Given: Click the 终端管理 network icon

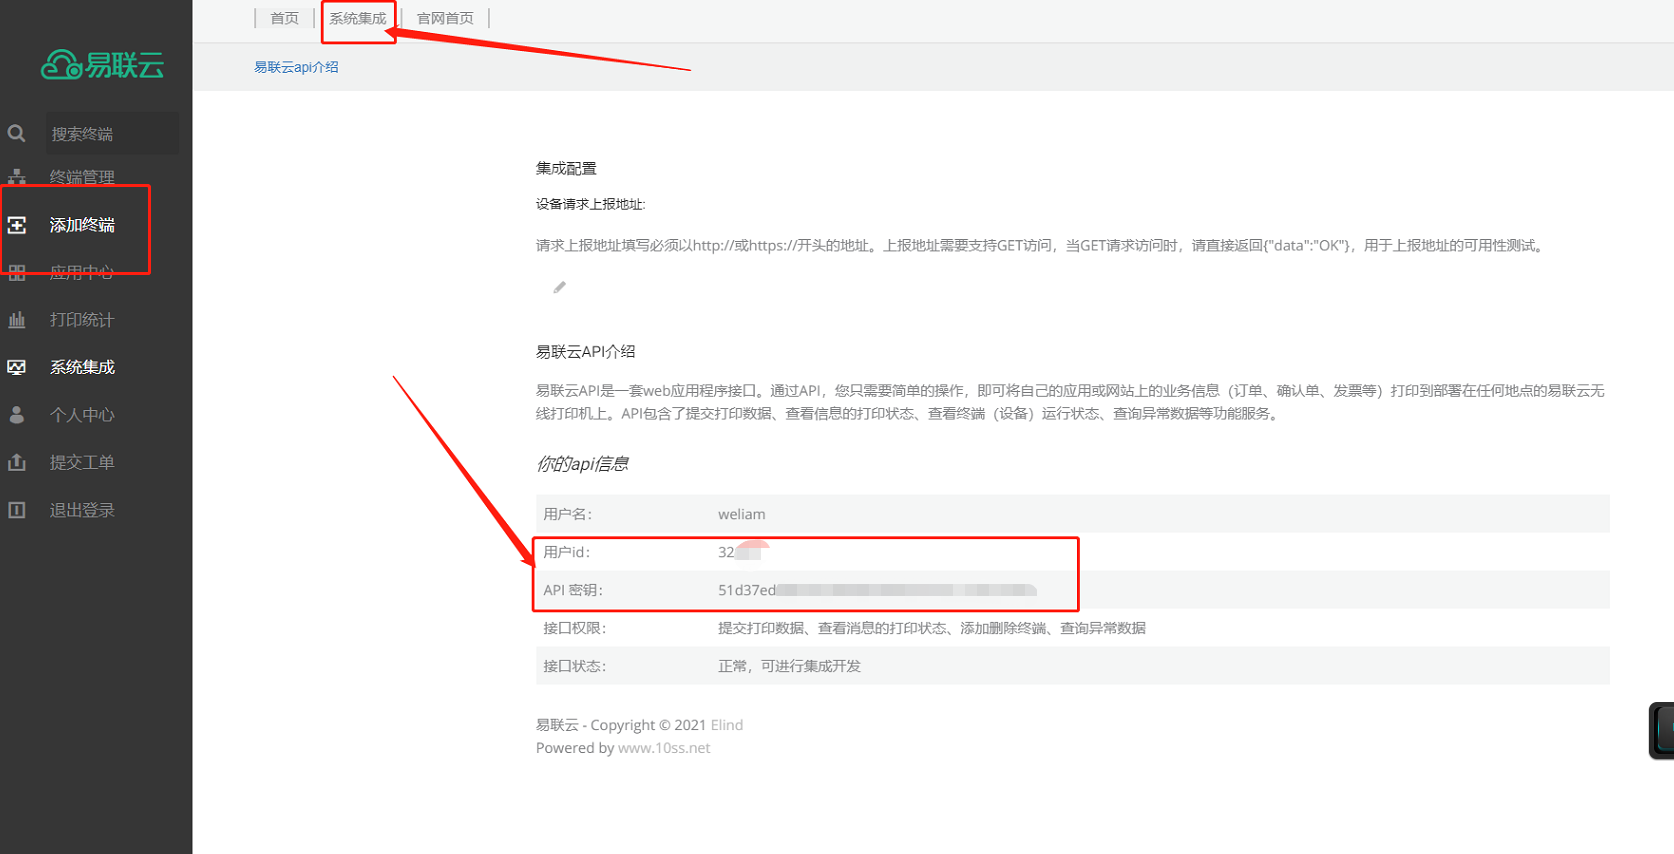Looking at the screenshot, I should pyautogui.click(x=17, y=177).
